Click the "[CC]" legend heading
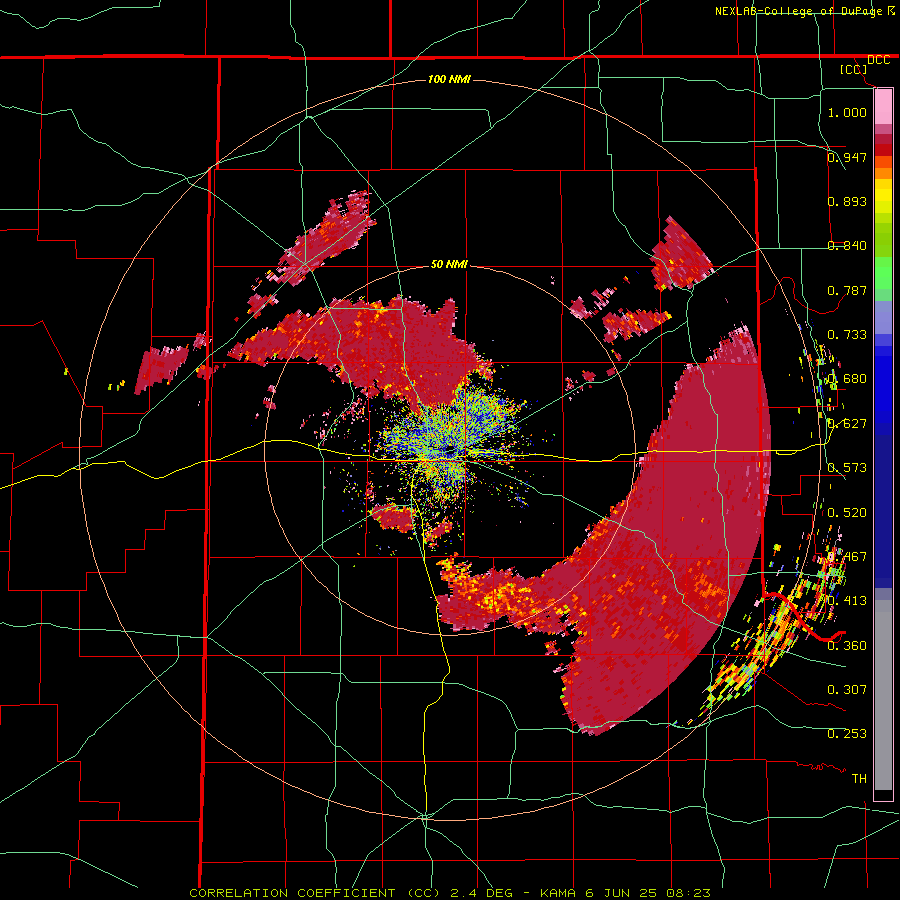 (x=854, y=69)
